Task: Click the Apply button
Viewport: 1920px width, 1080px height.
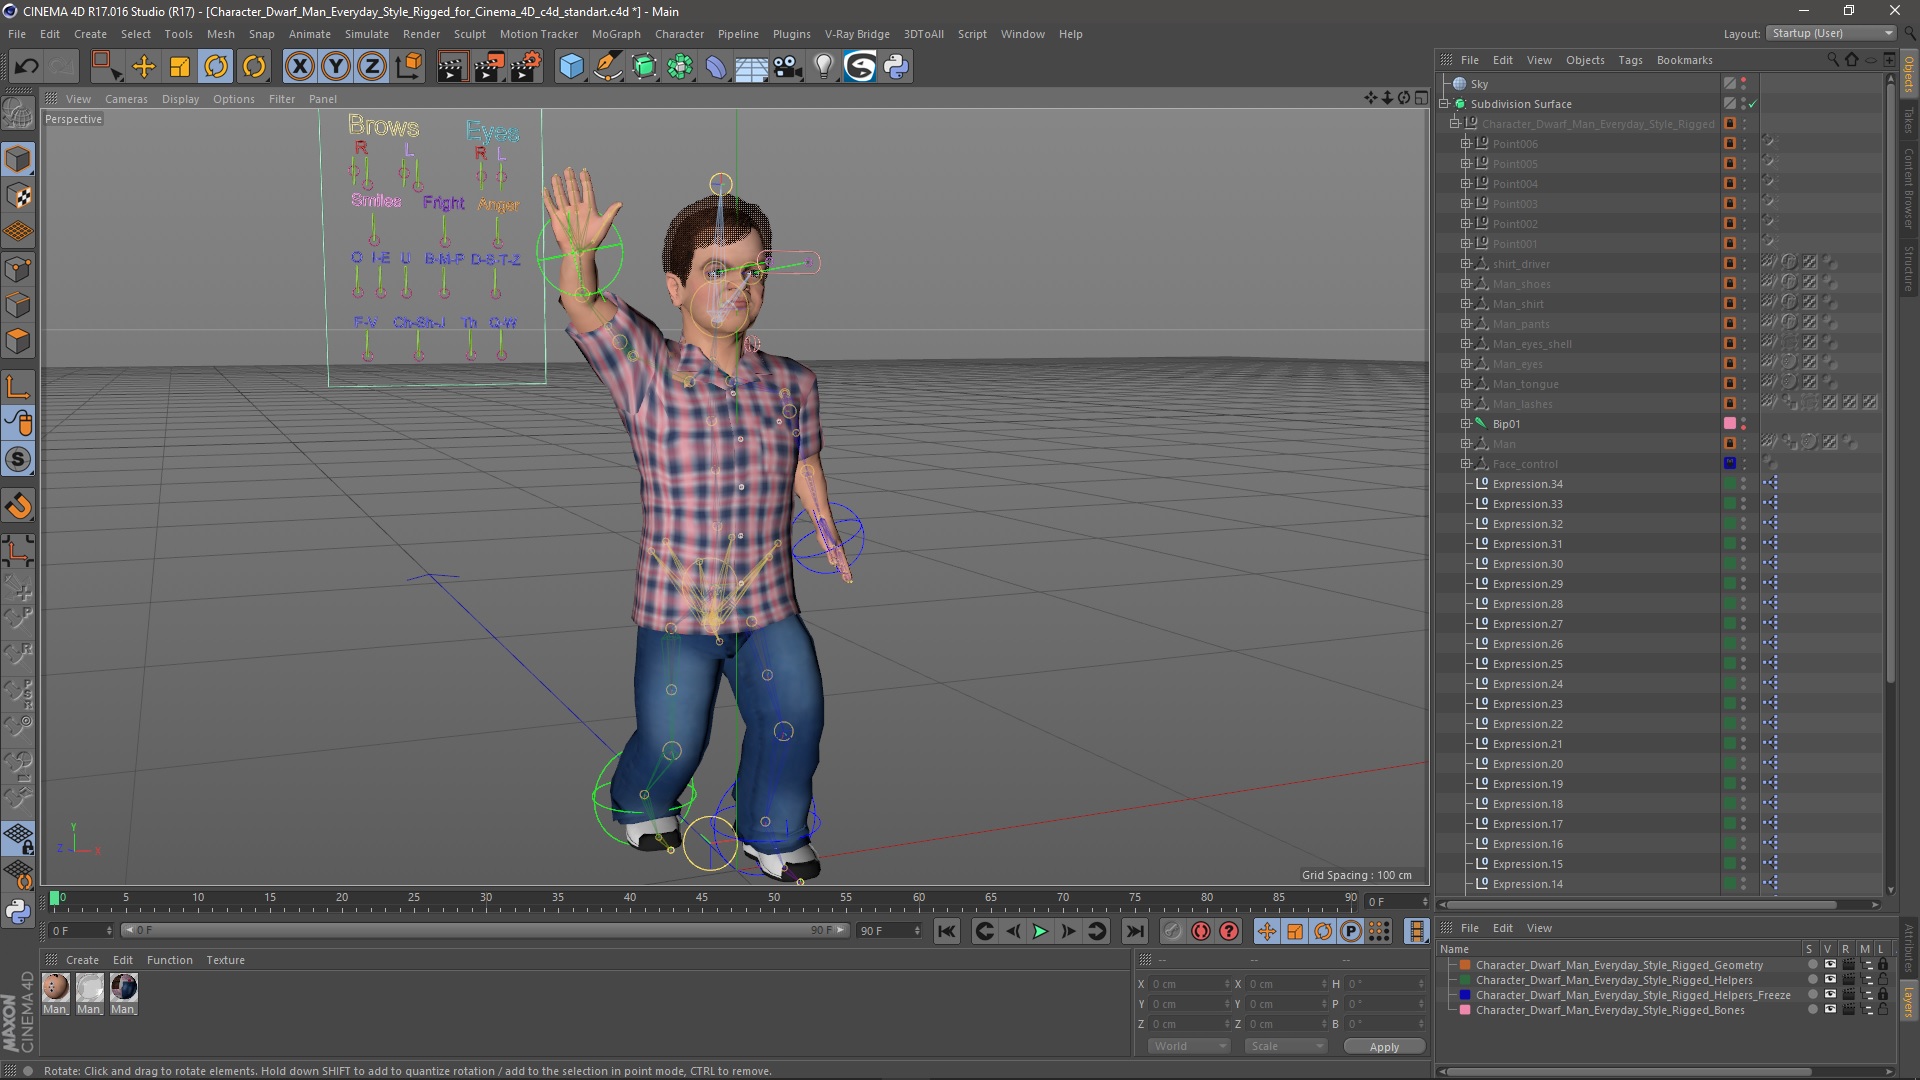Action: tap(1384, 1047)
